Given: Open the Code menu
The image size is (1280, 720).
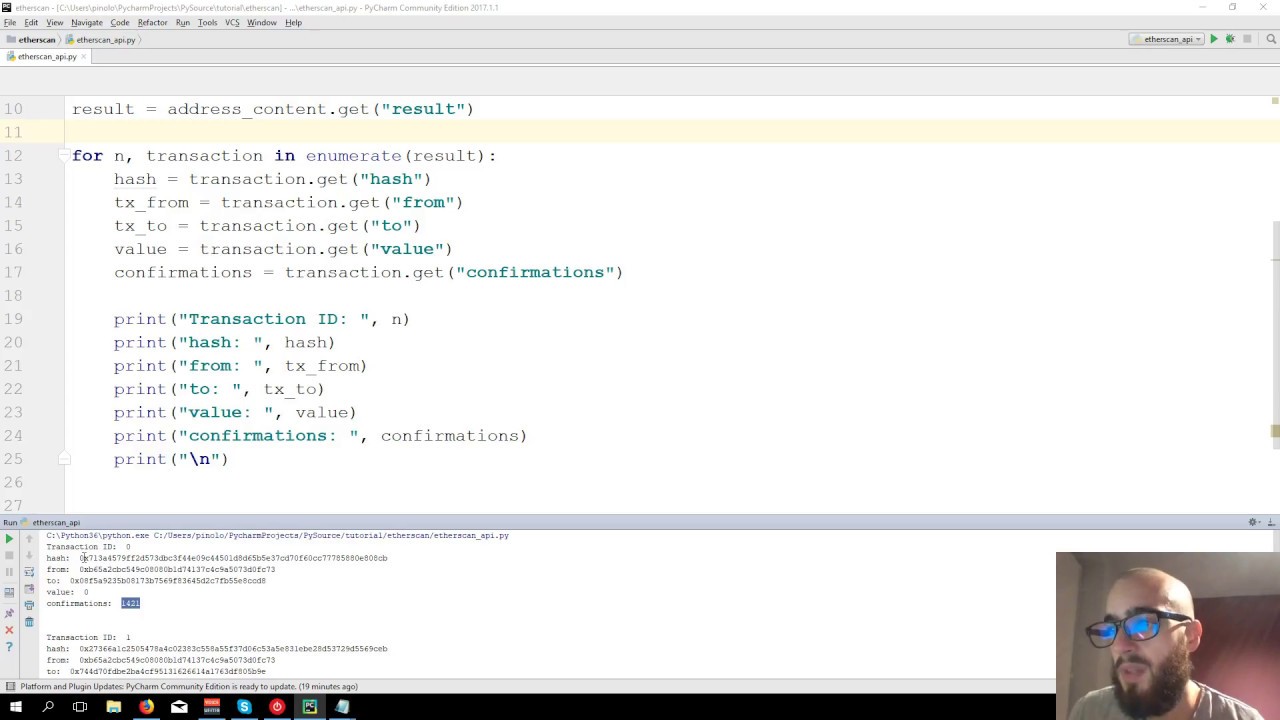Looking at the screenshot, I should coord(120,22).
